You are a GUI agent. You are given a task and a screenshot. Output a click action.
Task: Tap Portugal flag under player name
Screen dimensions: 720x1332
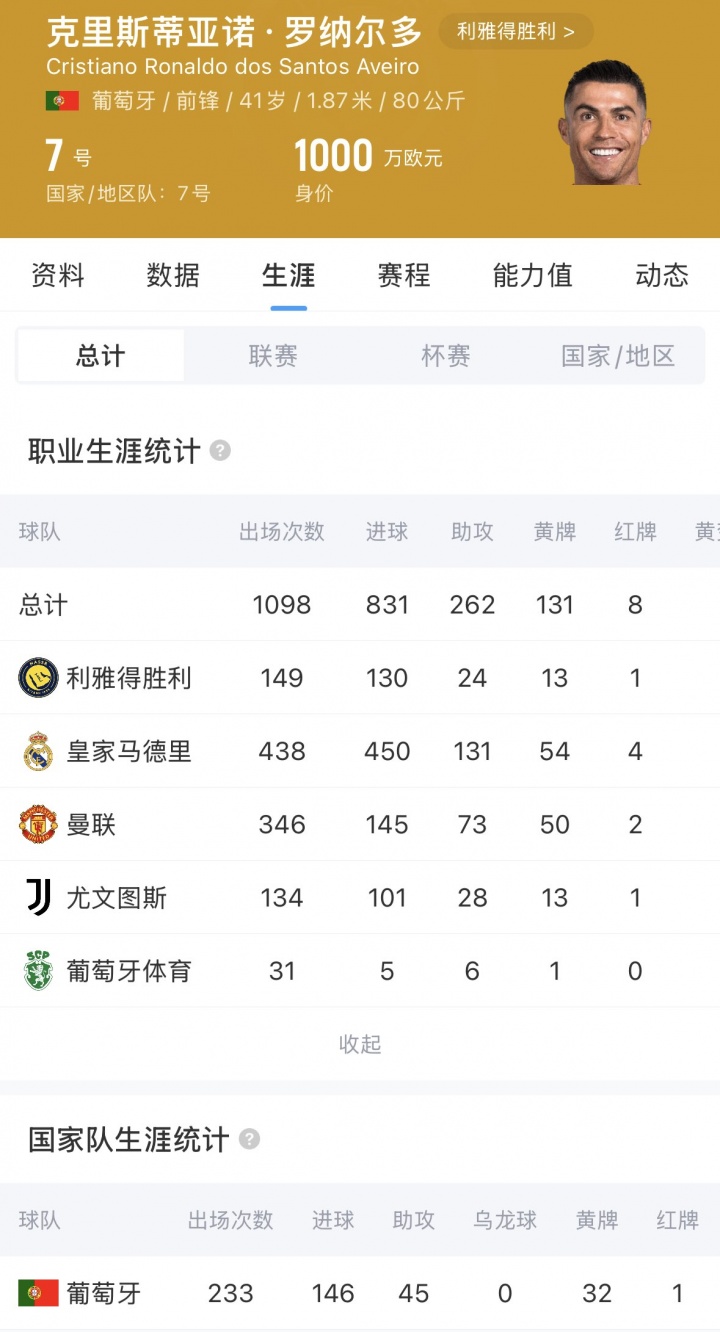click(x=62, y=101)
